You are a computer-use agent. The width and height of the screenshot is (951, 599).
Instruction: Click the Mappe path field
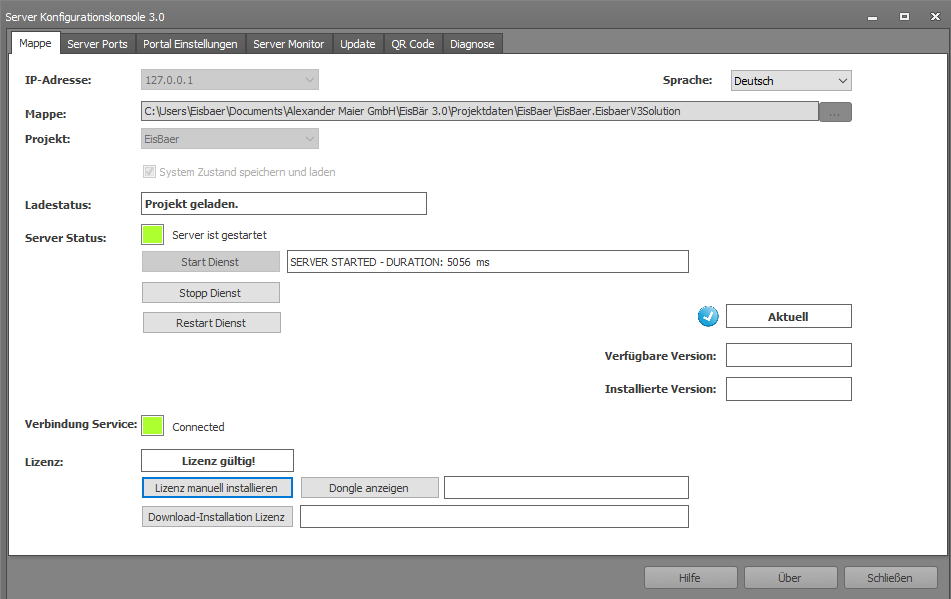[x=480, y=111]
